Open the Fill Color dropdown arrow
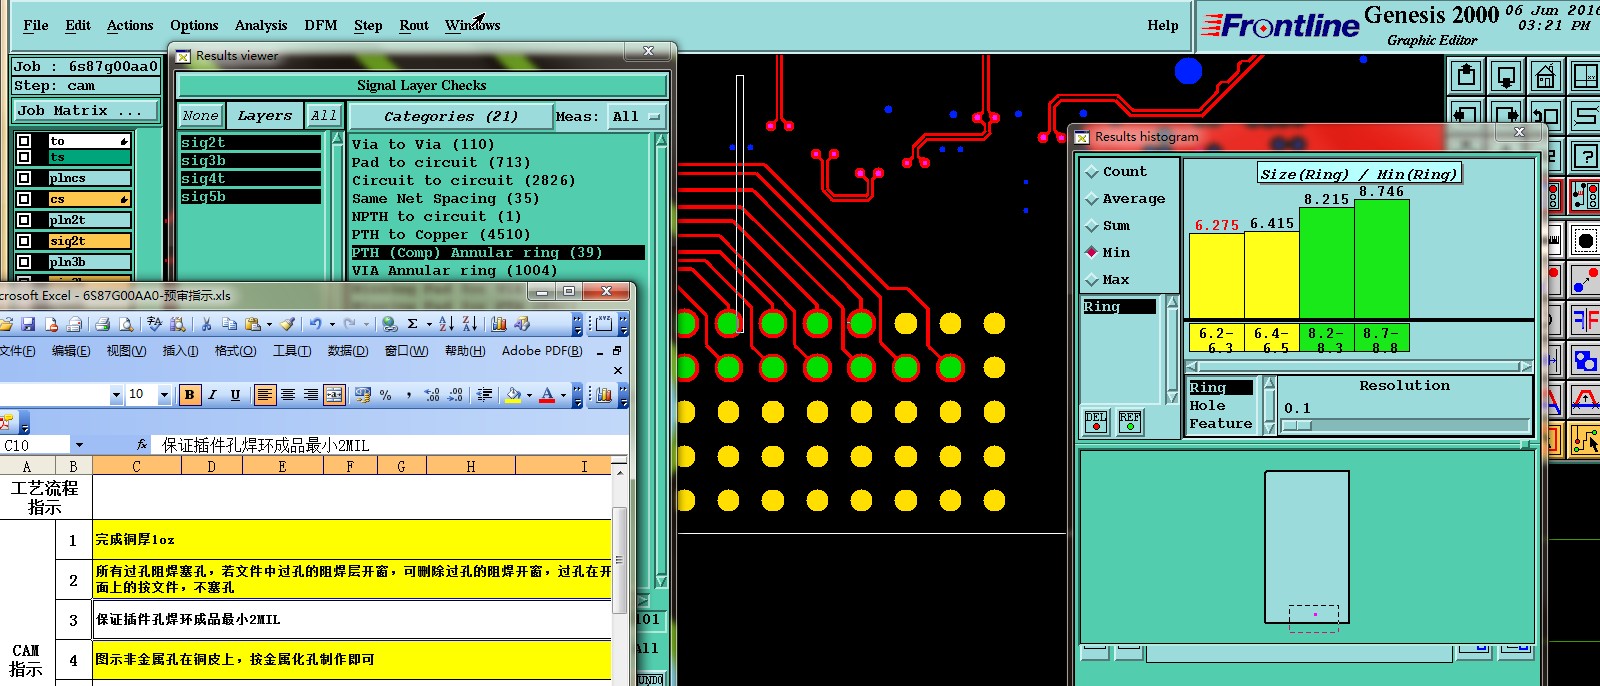This screenshot has width=1600, height=686. (x=529, y=395)
